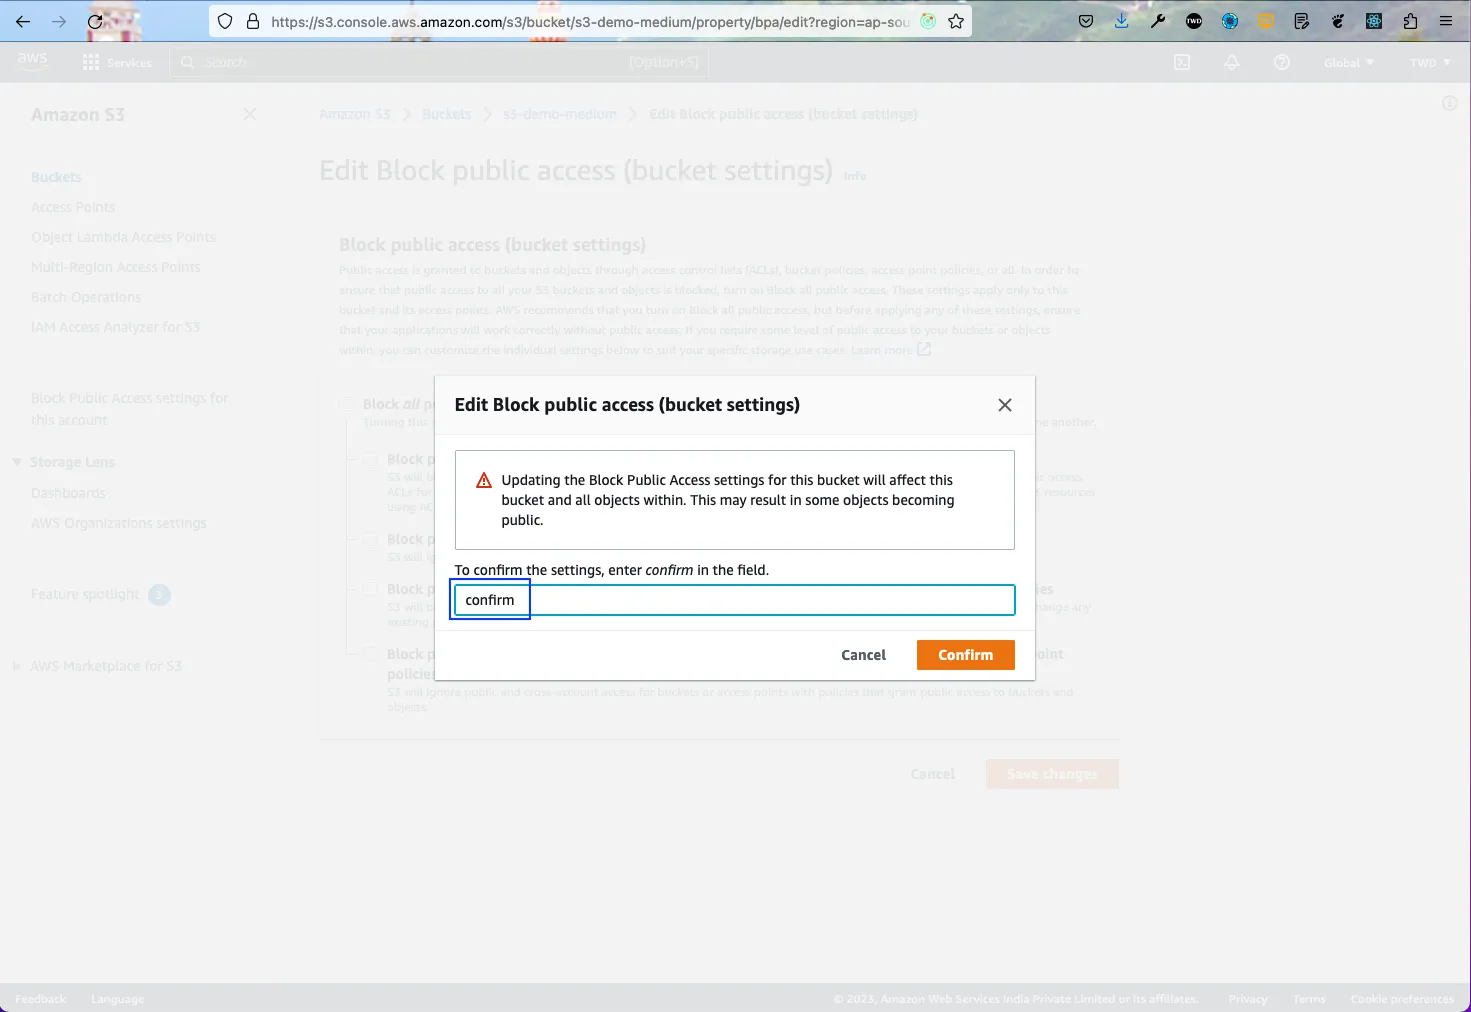Click the lock site info icon

click(253, 21)
